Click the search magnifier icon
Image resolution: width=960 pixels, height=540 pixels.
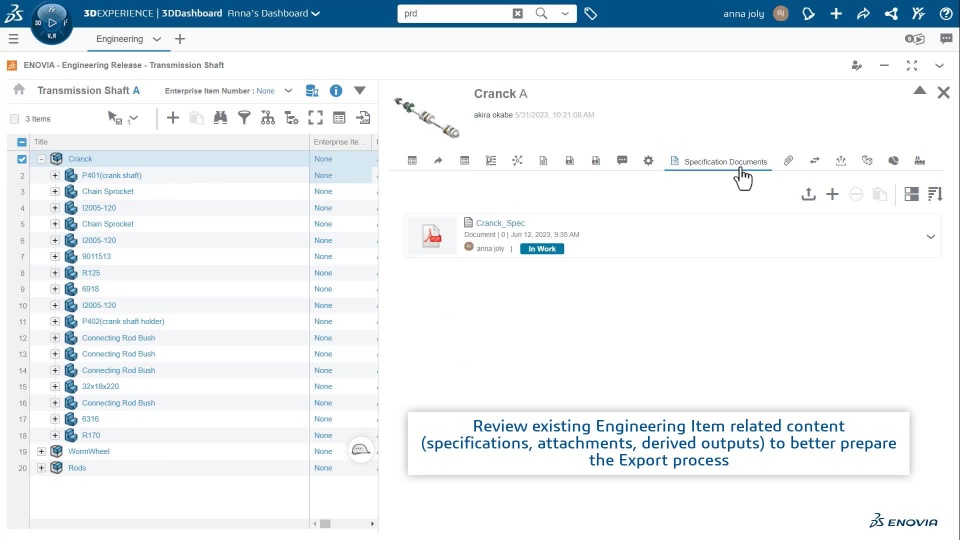(x=541, y=13)
